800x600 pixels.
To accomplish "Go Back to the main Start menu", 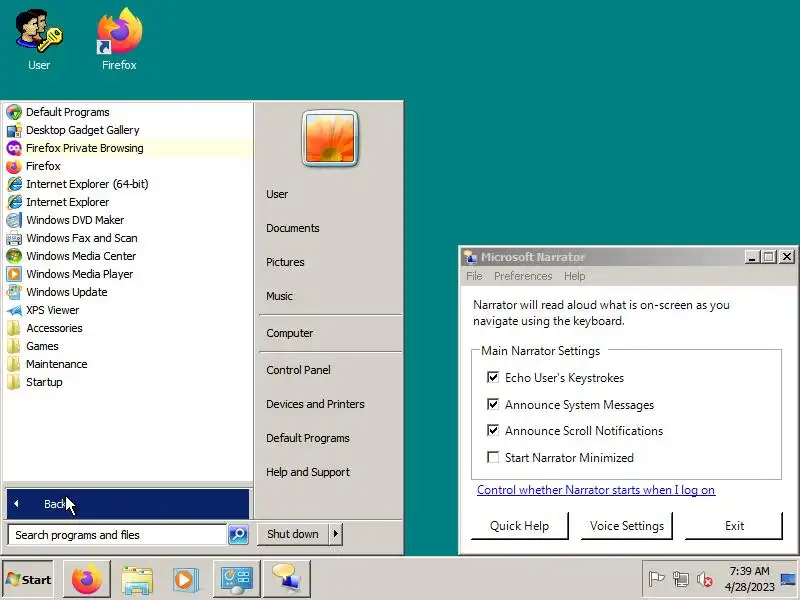I will click(128, 504).
